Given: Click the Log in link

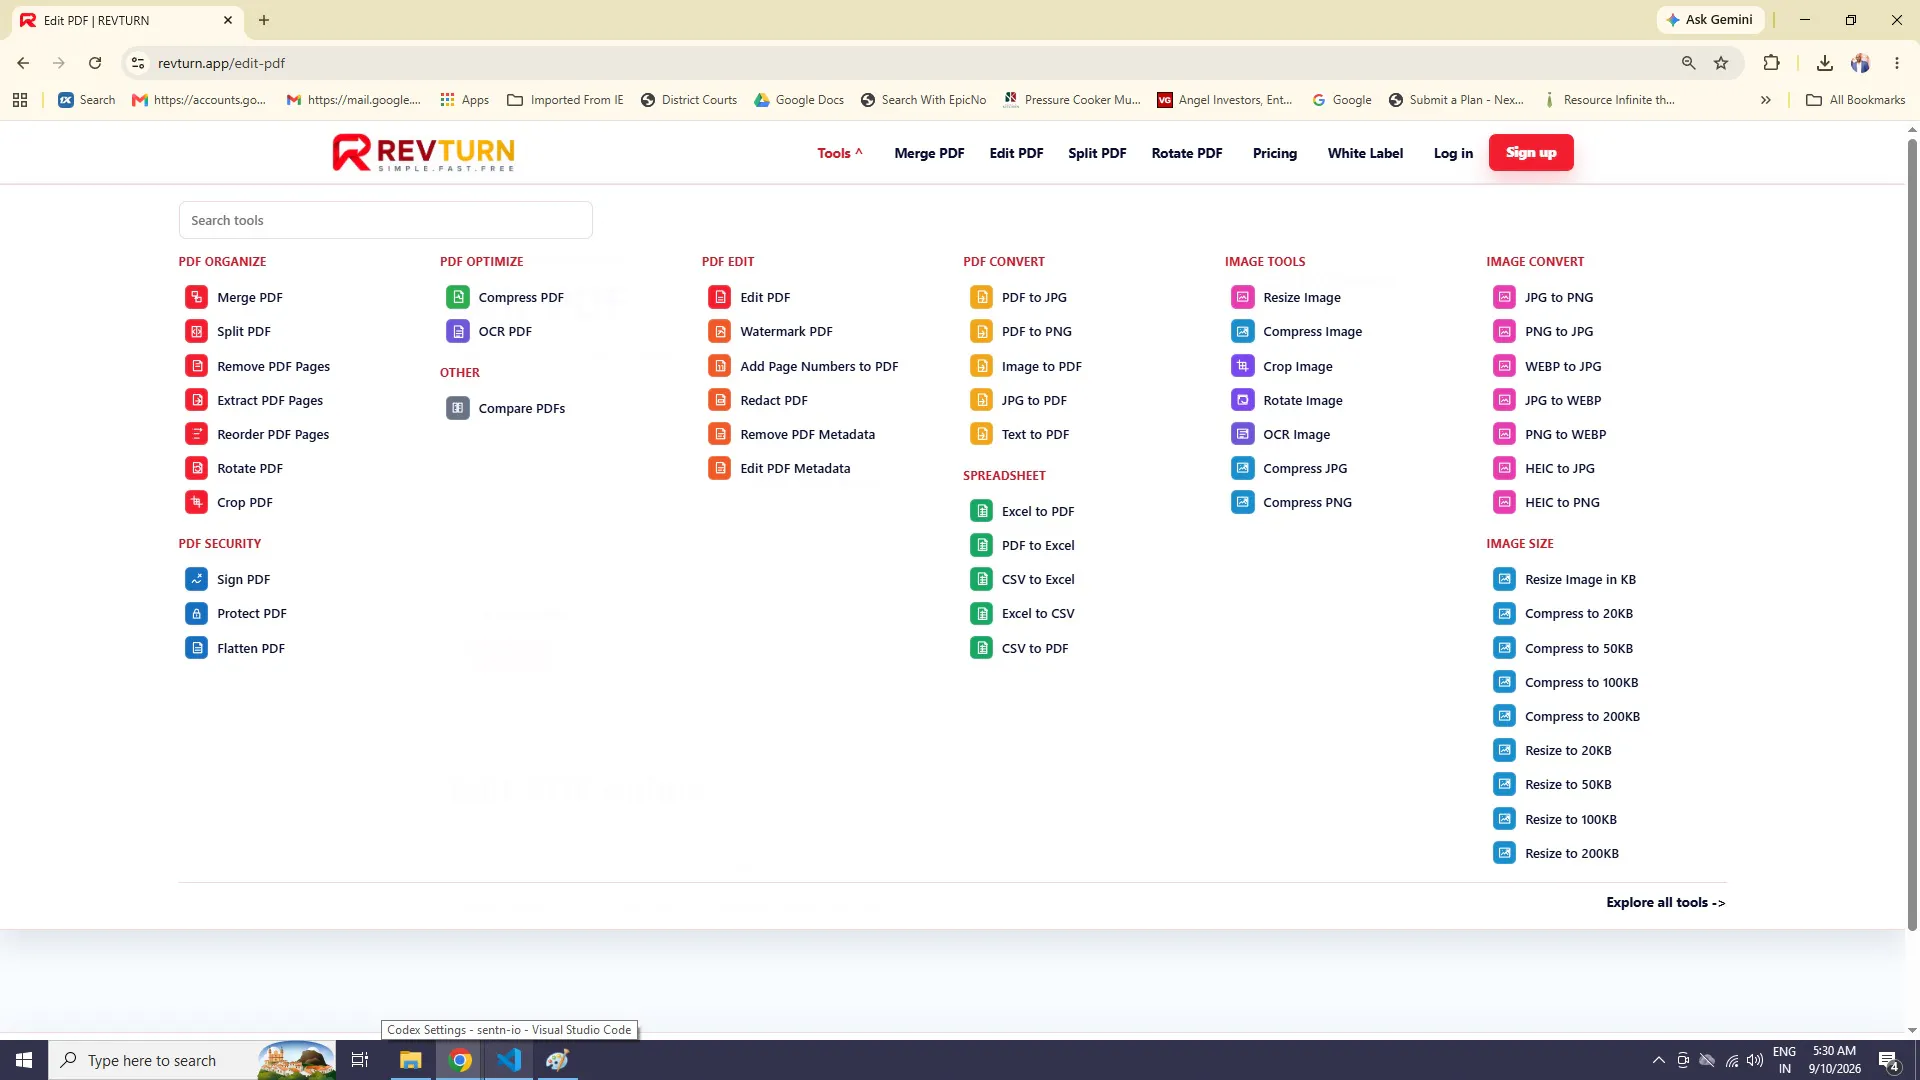Looking at the screenshot, I should tap(1453, 153).
